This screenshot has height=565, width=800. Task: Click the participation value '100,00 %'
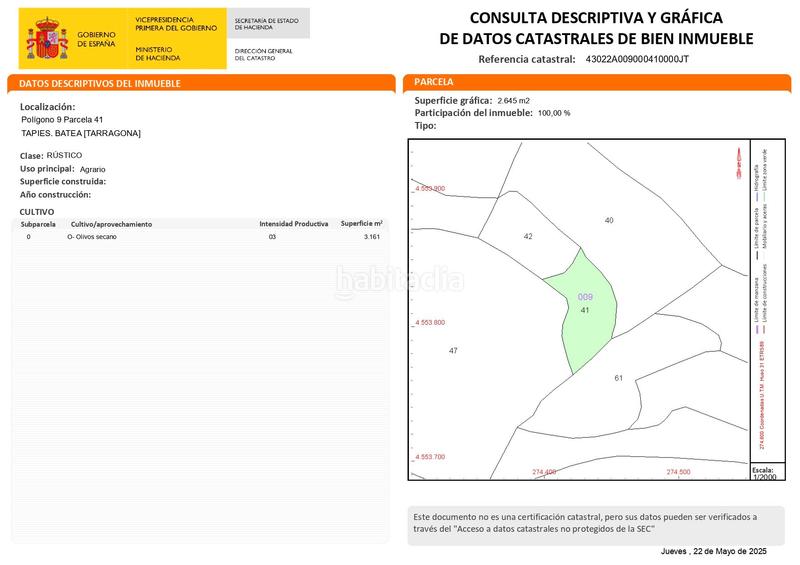(554, 113)
